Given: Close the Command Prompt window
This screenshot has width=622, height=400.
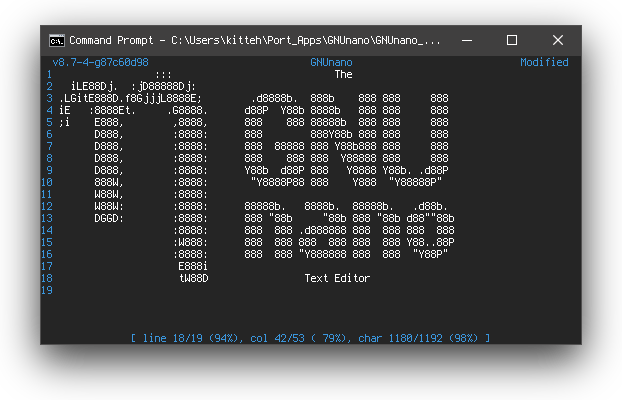Looking at the screenshot, I should (558, 40).
